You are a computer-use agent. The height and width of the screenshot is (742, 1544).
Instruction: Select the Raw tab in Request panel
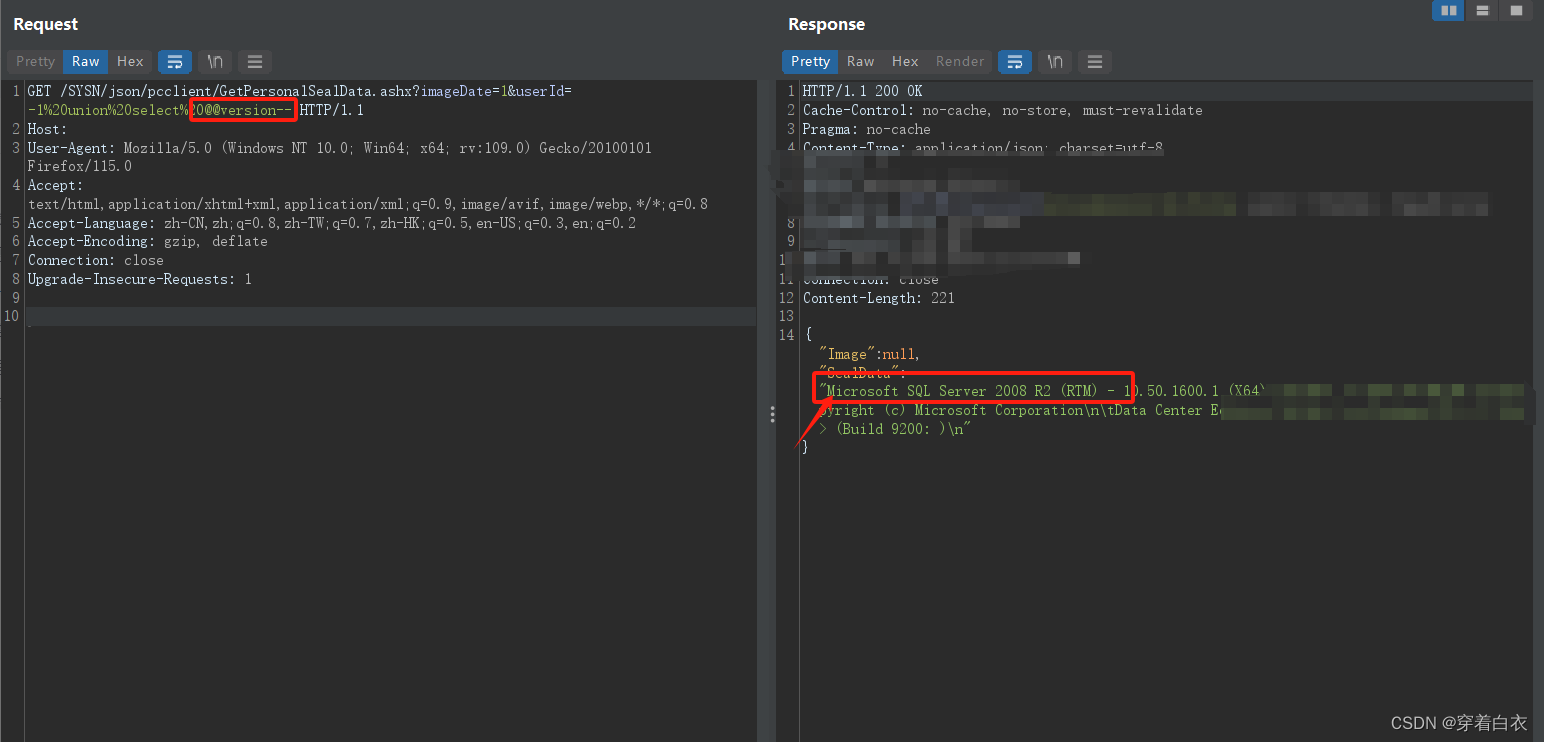[x=86, y=61]
